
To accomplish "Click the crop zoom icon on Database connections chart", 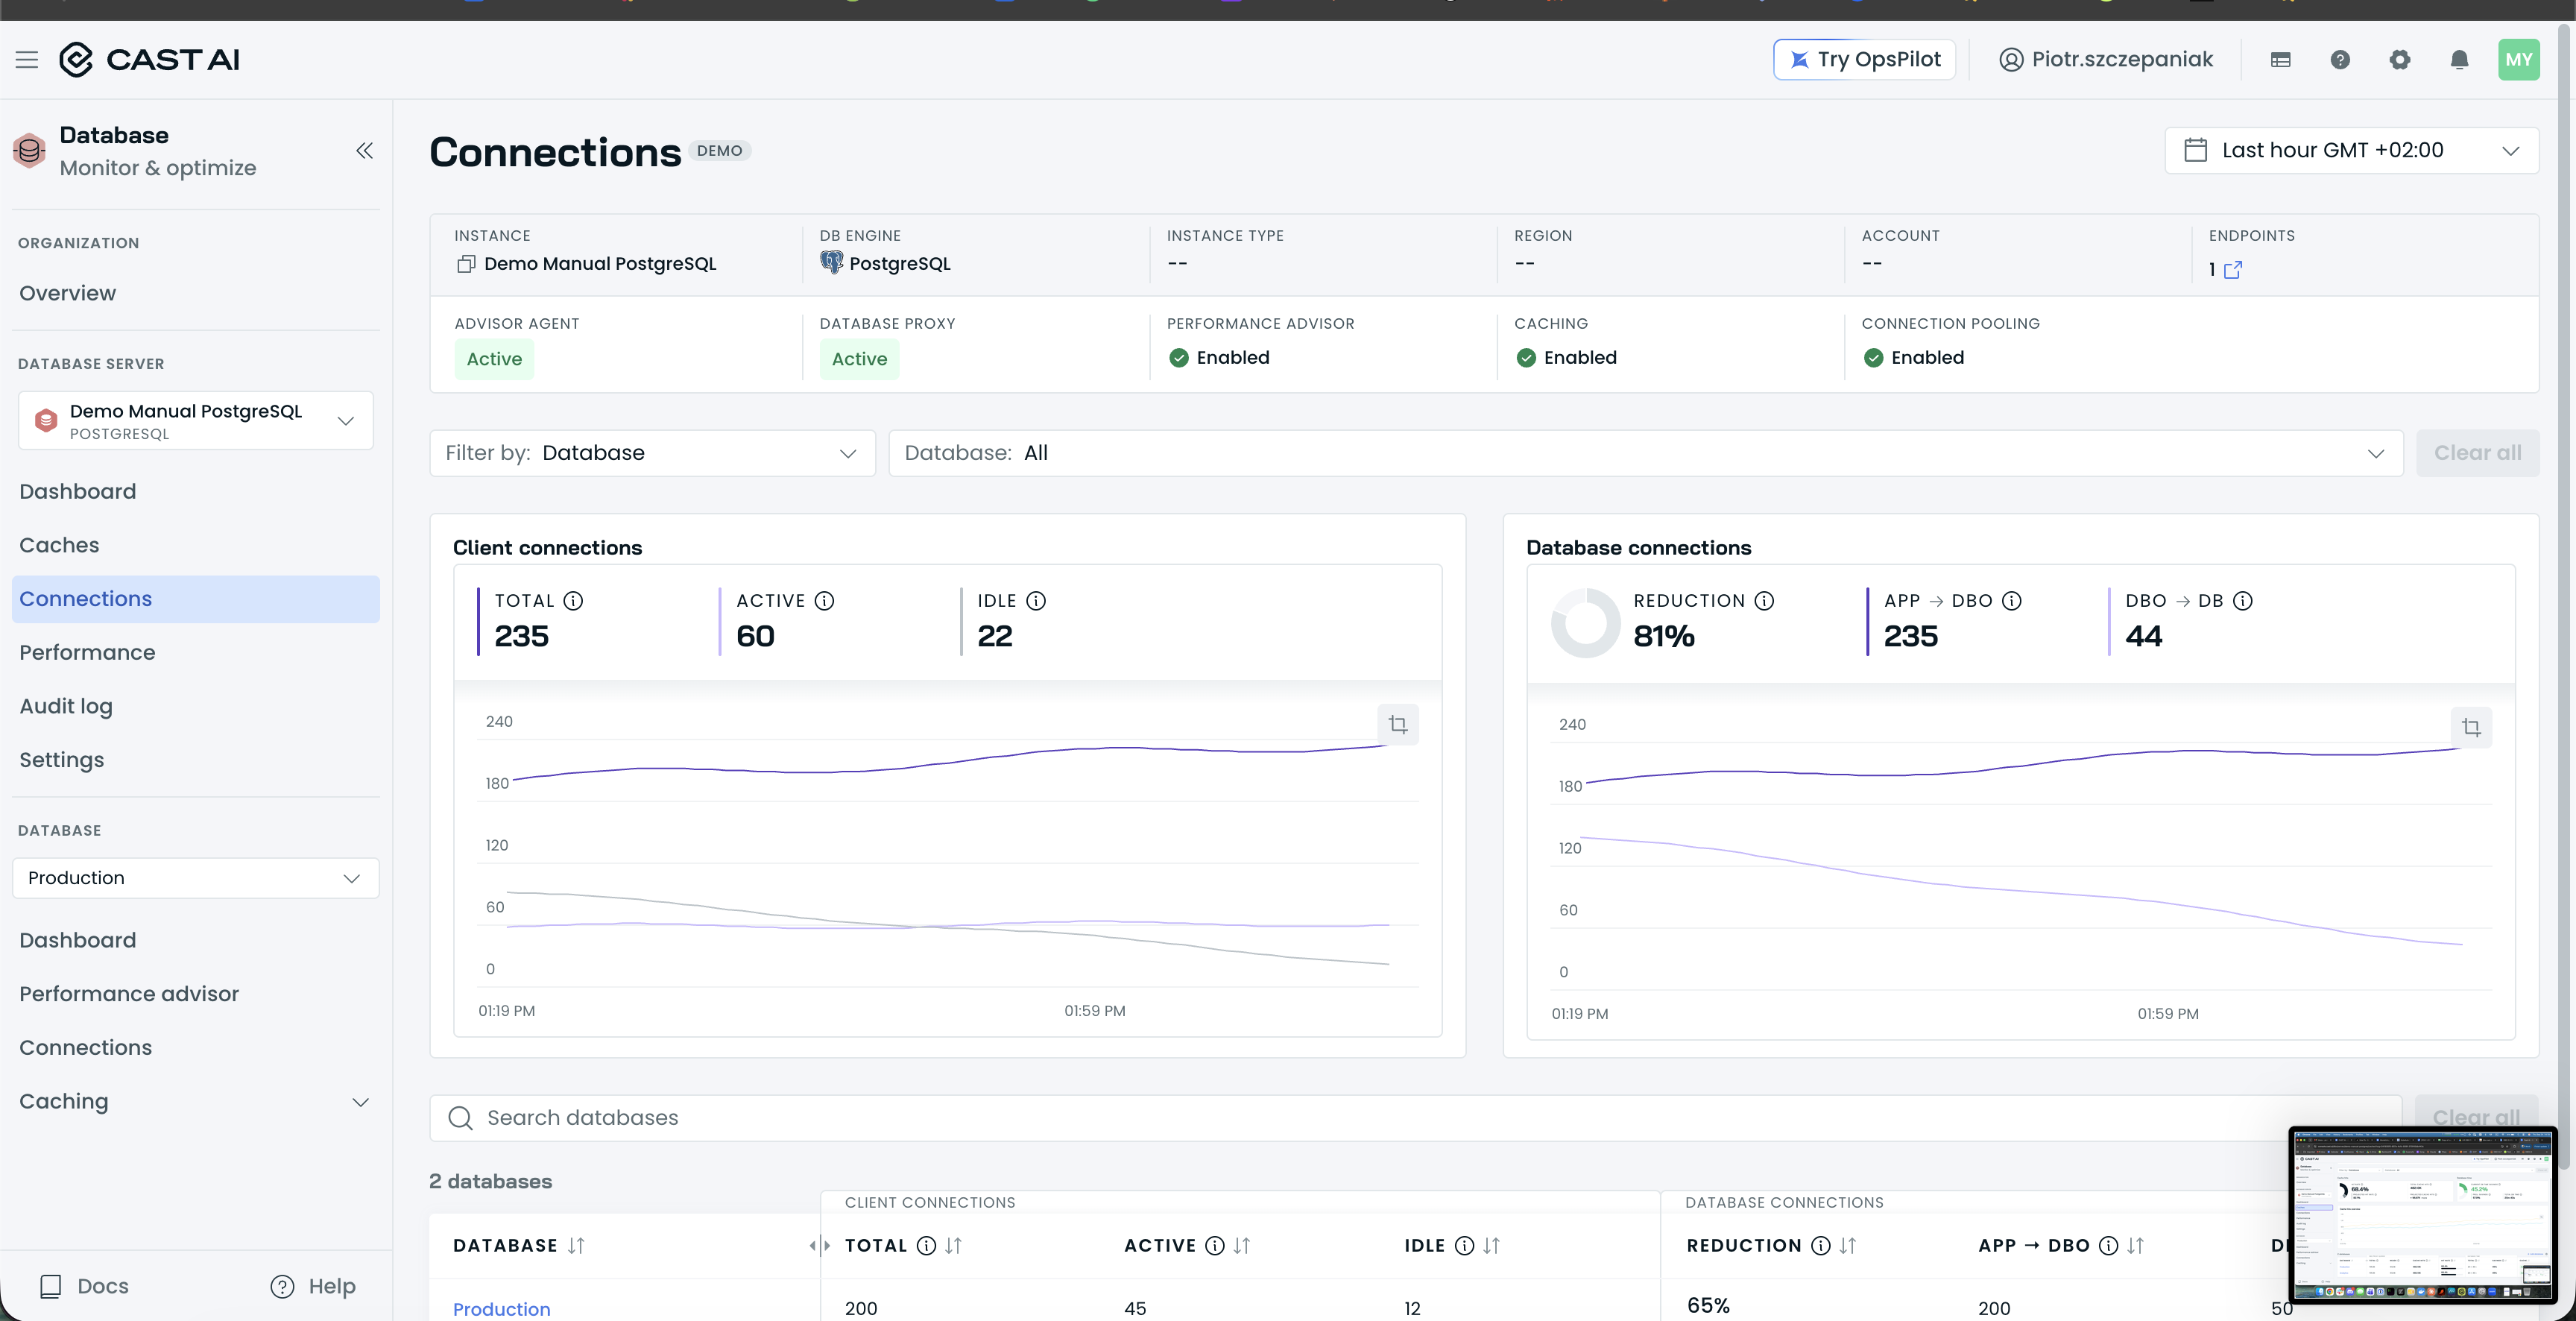I will [x=2471, y=727].
